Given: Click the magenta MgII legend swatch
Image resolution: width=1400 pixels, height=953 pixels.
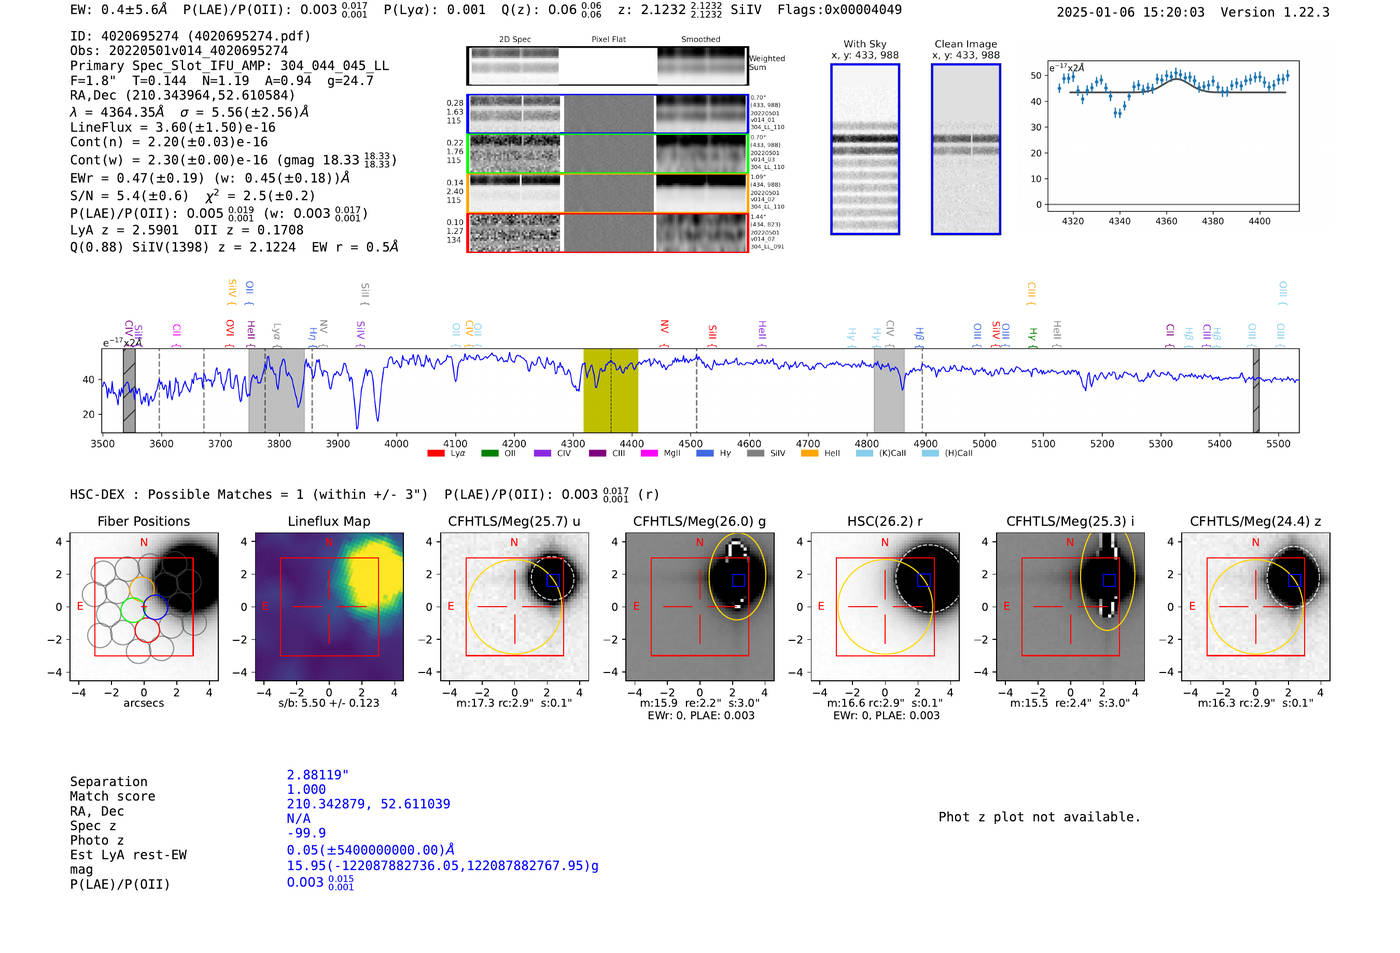Looking at the screenshot, I should point(649,453).
